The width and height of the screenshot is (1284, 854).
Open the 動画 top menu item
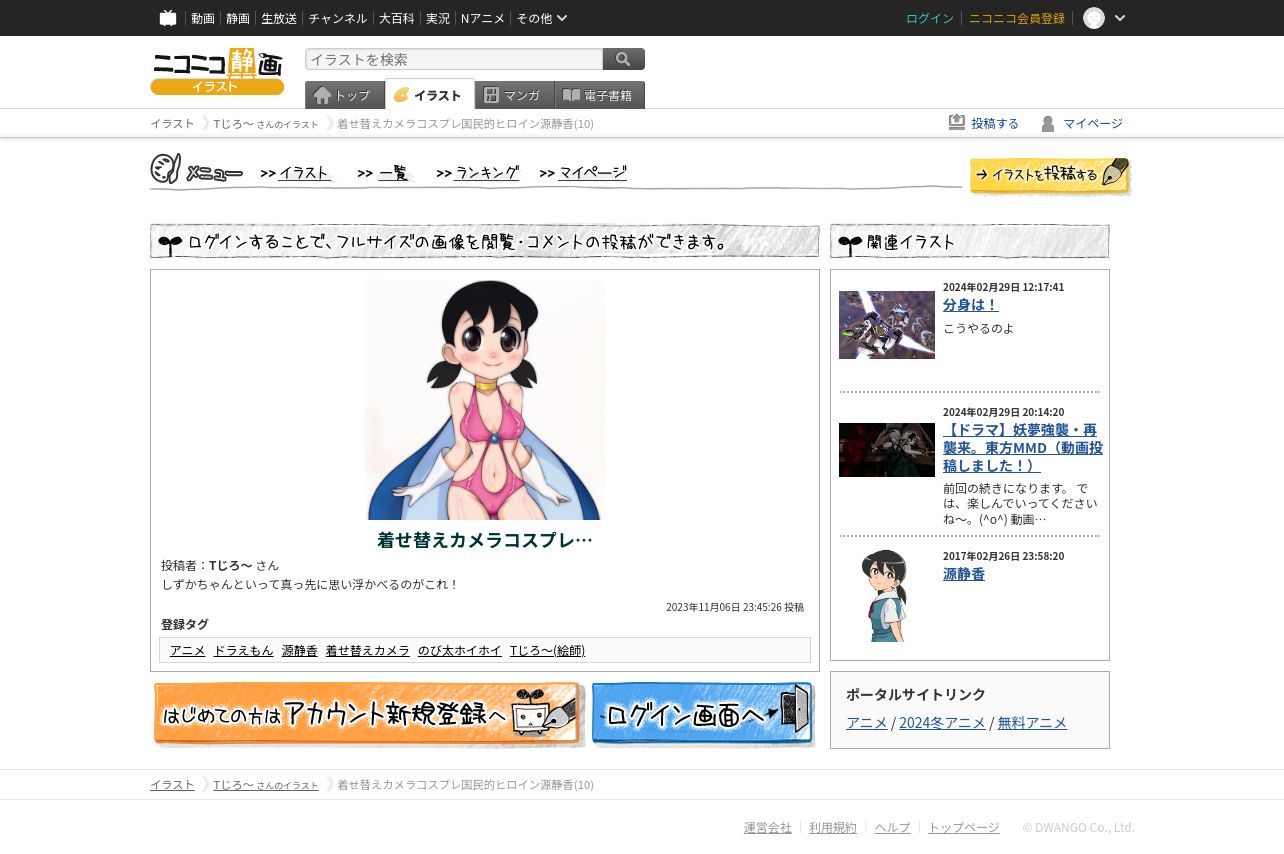(203, 18)
